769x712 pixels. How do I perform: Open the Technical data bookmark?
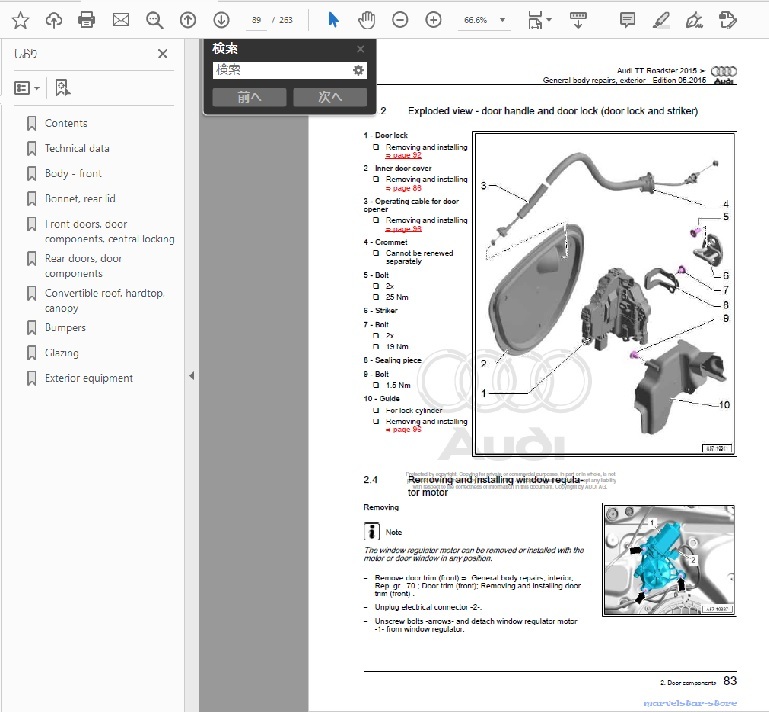77,148
